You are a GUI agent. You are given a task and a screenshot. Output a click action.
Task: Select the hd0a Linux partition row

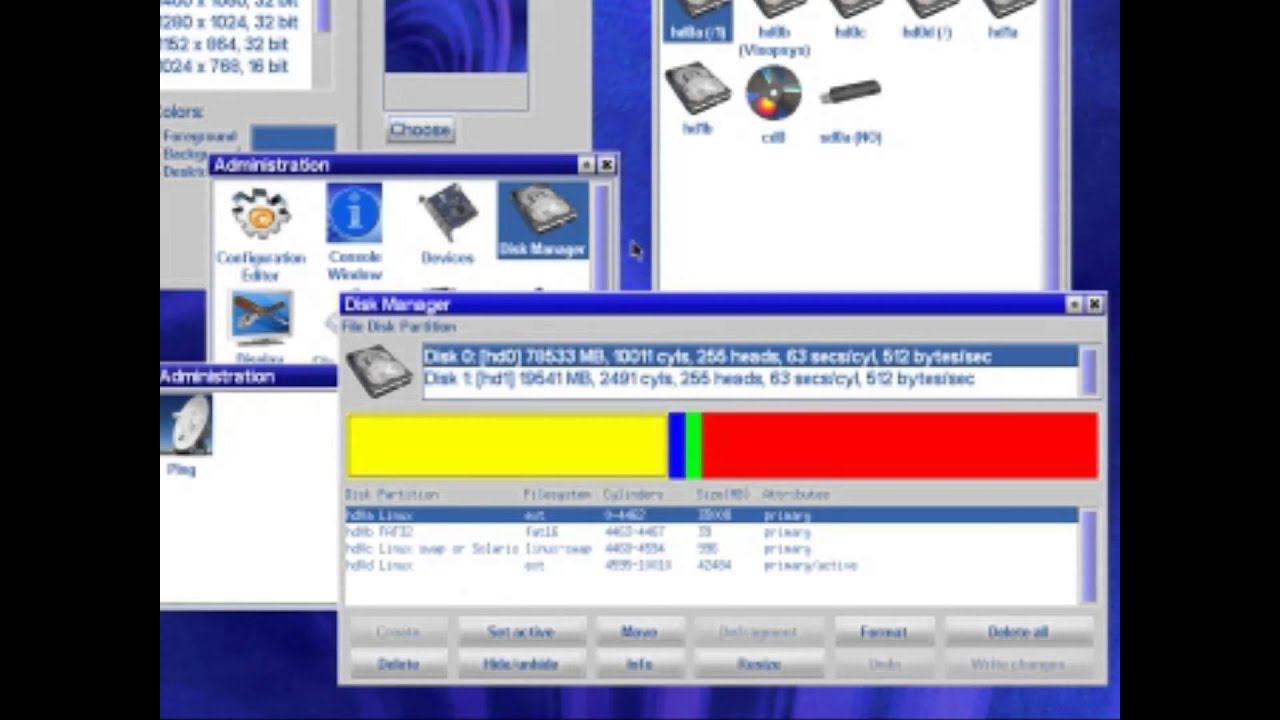coord(711,515)
